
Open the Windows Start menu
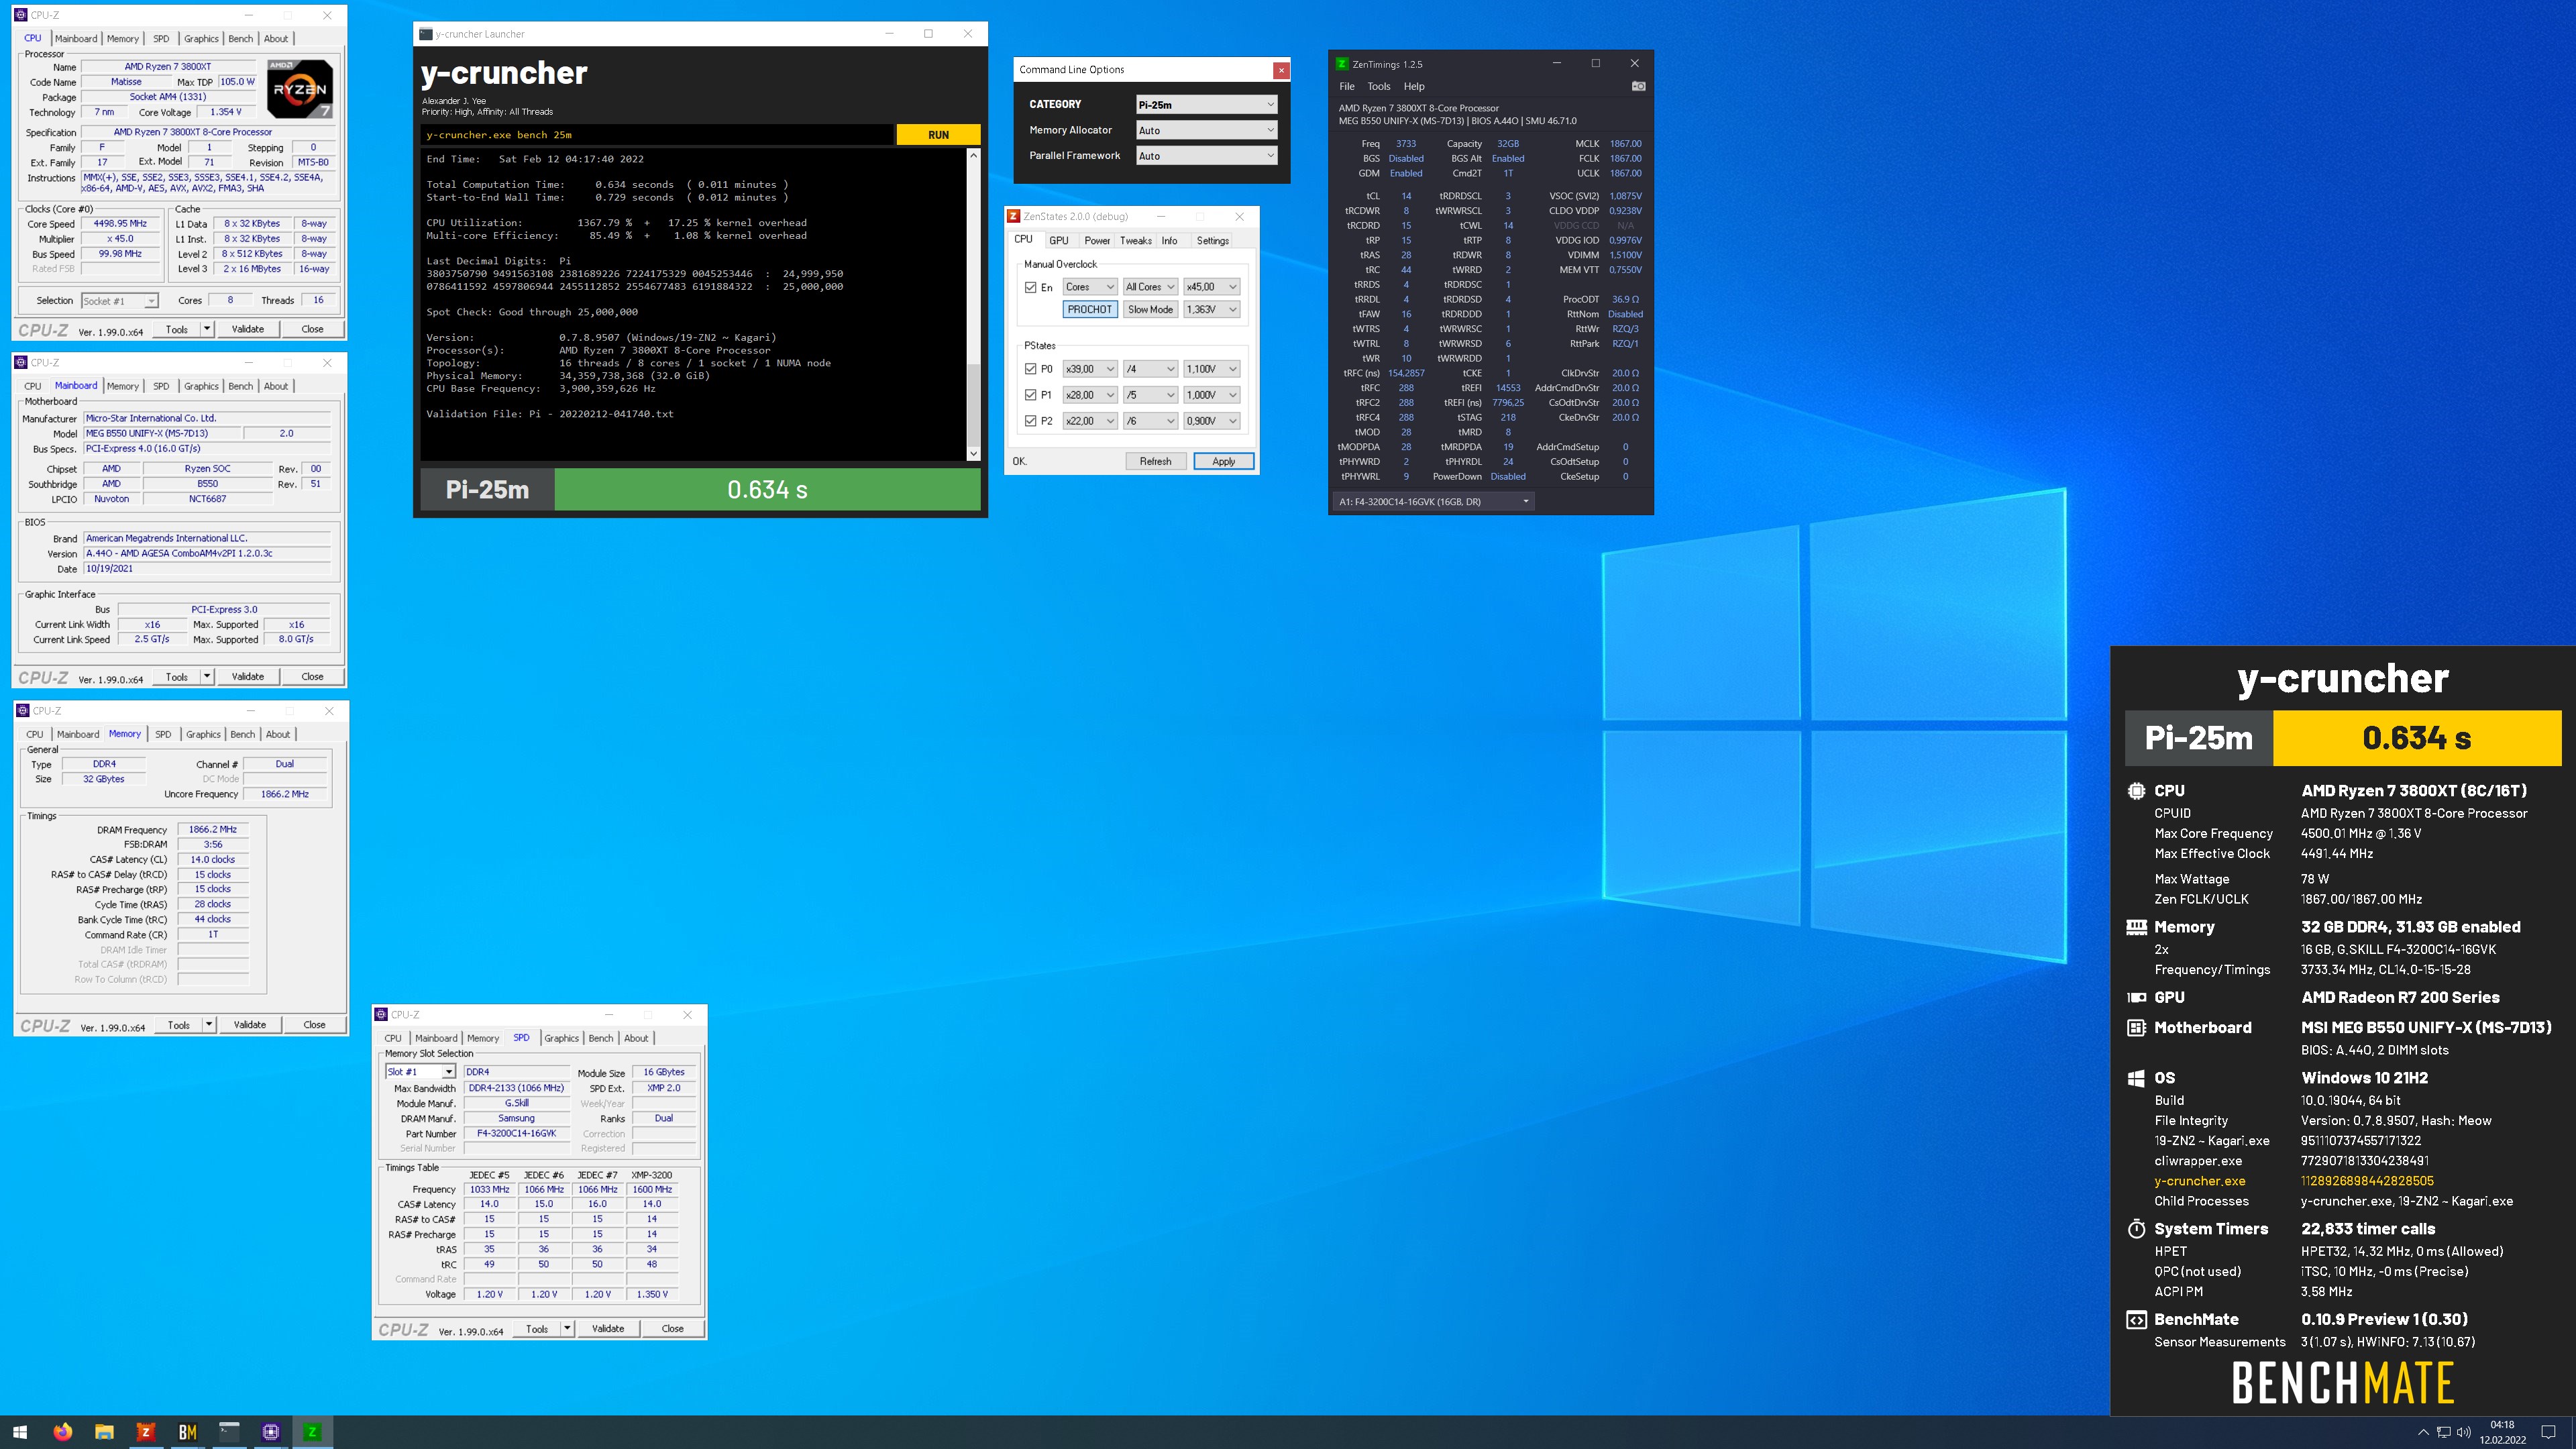tap(20, 1432)
